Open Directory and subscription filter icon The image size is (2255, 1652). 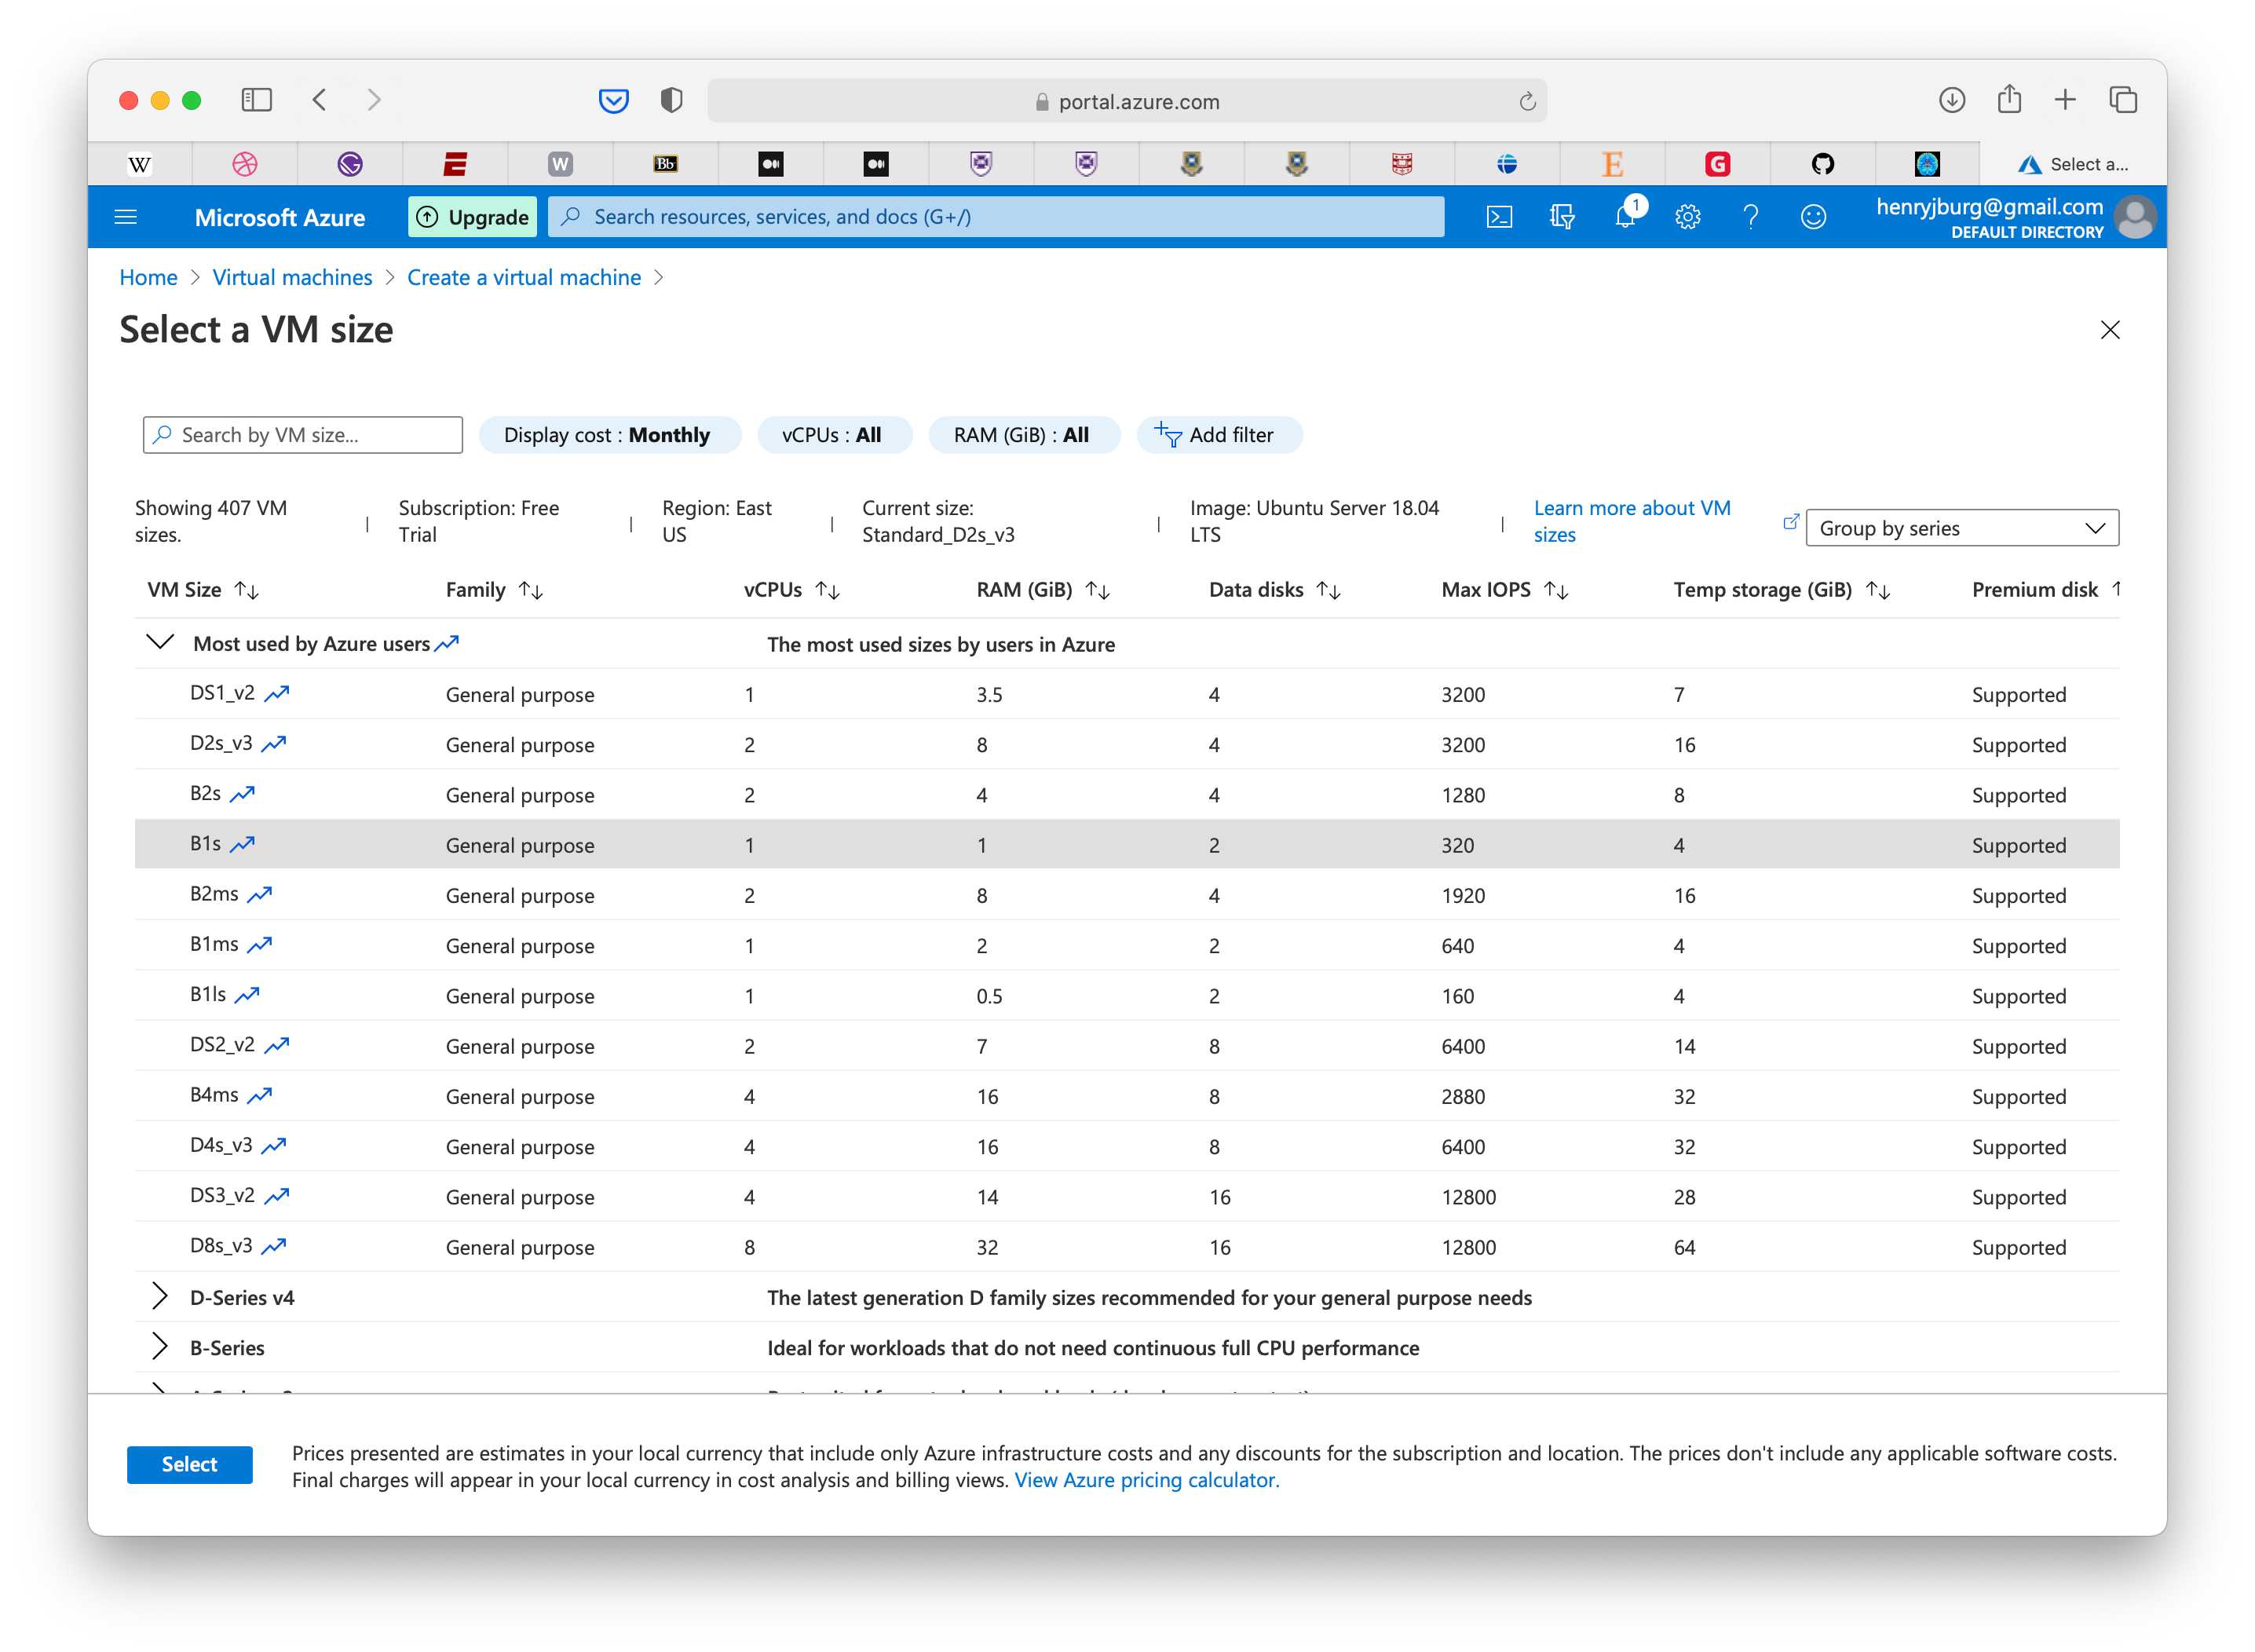[1561, 217]
